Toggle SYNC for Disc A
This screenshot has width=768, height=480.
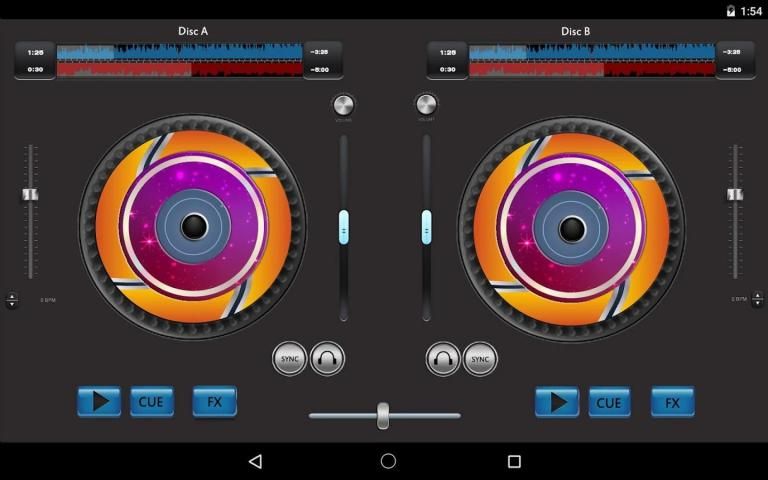point(290,358)
